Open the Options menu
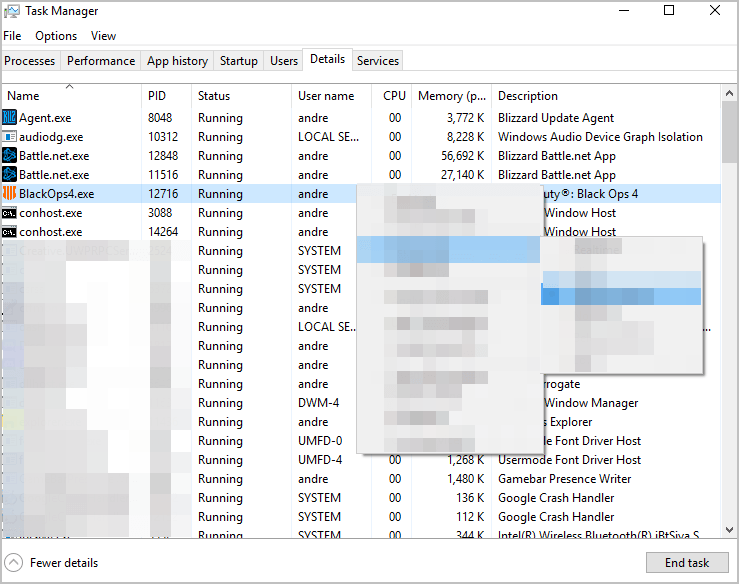739x584 pixels. tap(56, 36)
